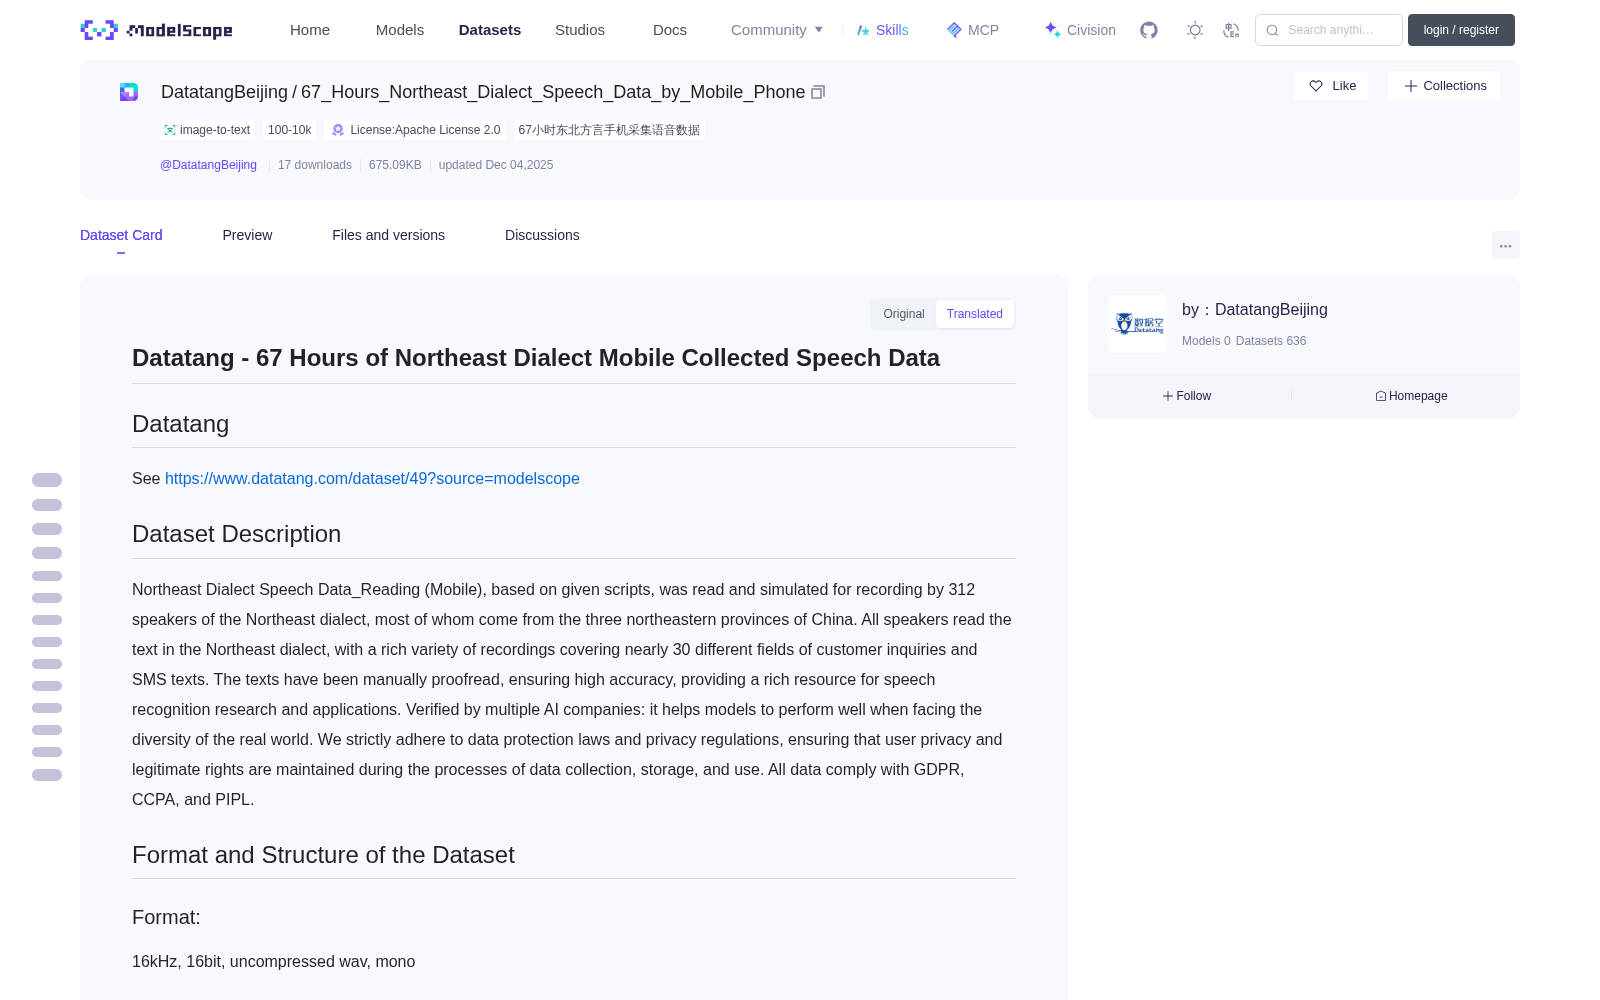The image size is (1600, 1000).
Task: Click the 'Models 0' count
Action: coord(1206,341)
